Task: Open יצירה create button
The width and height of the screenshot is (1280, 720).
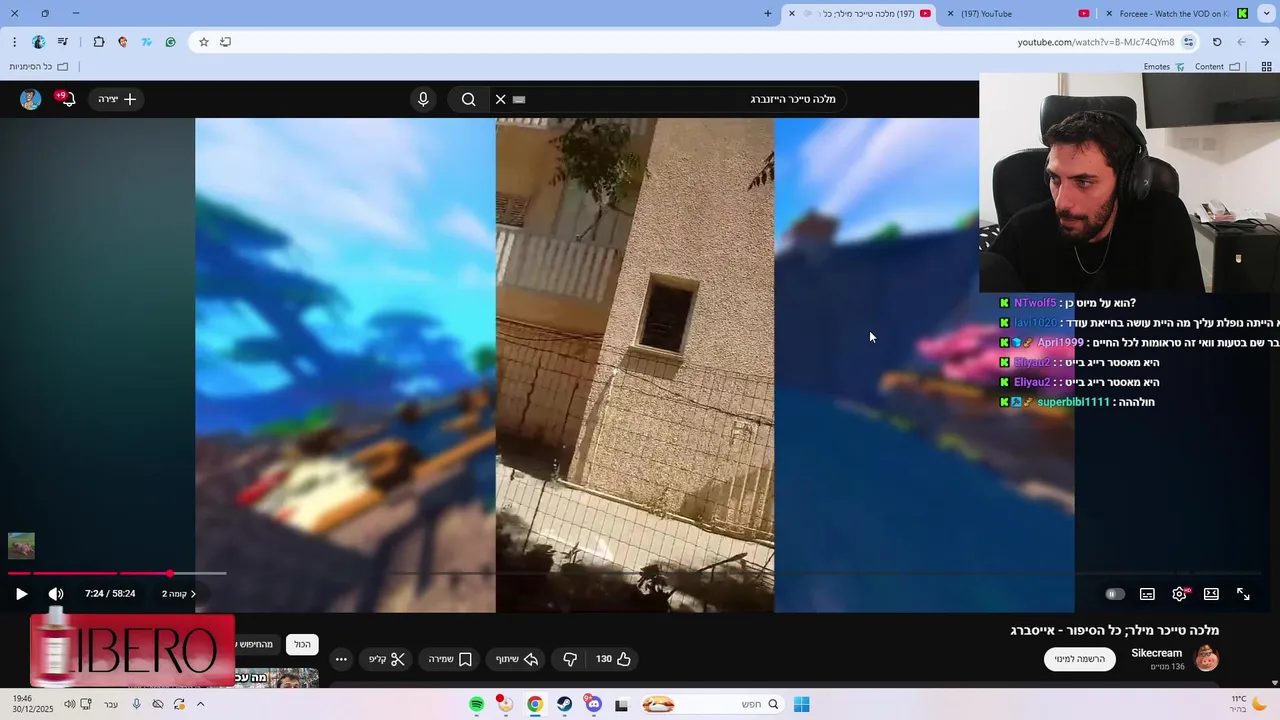Action: pos(116,99)
